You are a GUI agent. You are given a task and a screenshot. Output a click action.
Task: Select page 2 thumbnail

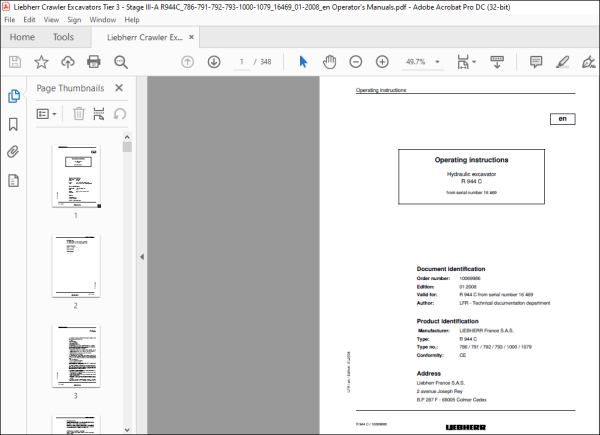point(76,266)
